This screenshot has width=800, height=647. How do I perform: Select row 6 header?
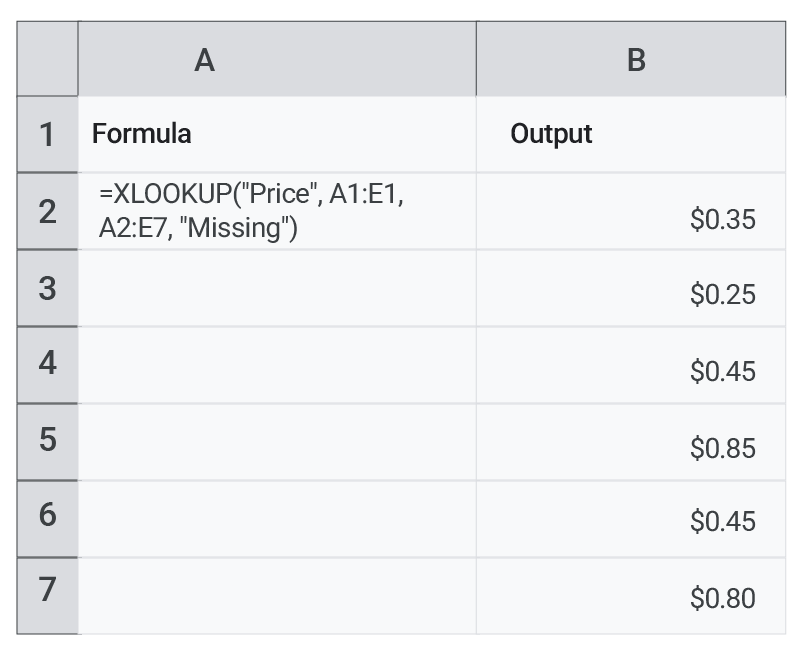point(47,517)
